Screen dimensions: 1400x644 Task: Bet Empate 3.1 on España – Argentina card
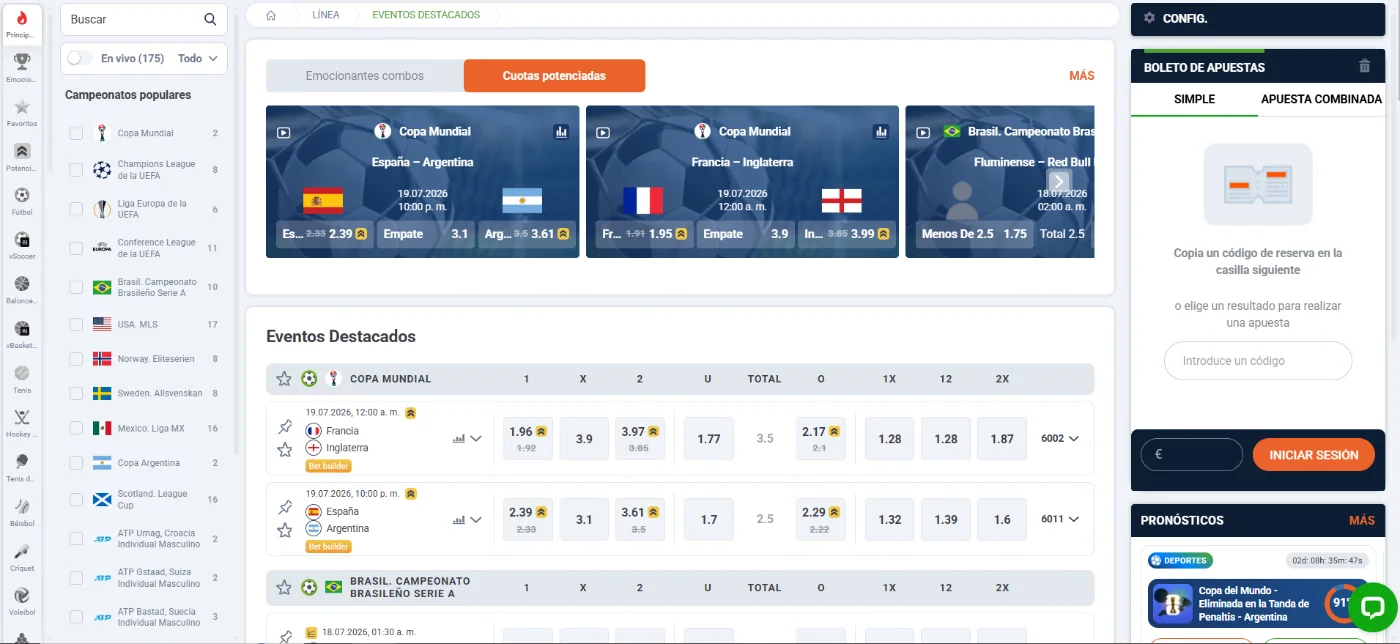tap(426, 234)
